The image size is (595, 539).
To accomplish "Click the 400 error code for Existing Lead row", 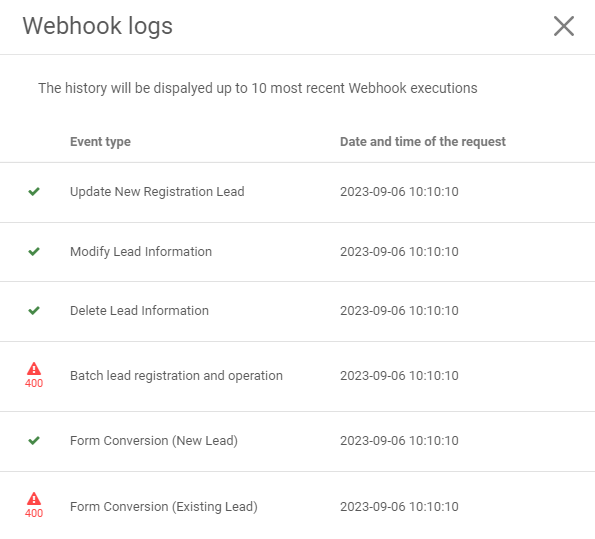I will [x=34, y=513].
